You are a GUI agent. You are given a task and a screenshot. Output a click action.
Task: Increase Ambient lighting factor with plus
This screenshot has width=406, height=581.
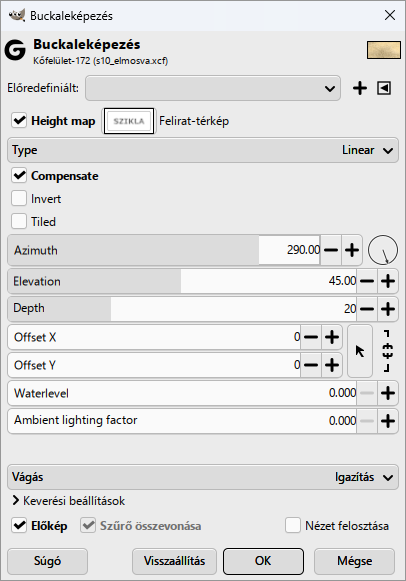pos(388,421)
